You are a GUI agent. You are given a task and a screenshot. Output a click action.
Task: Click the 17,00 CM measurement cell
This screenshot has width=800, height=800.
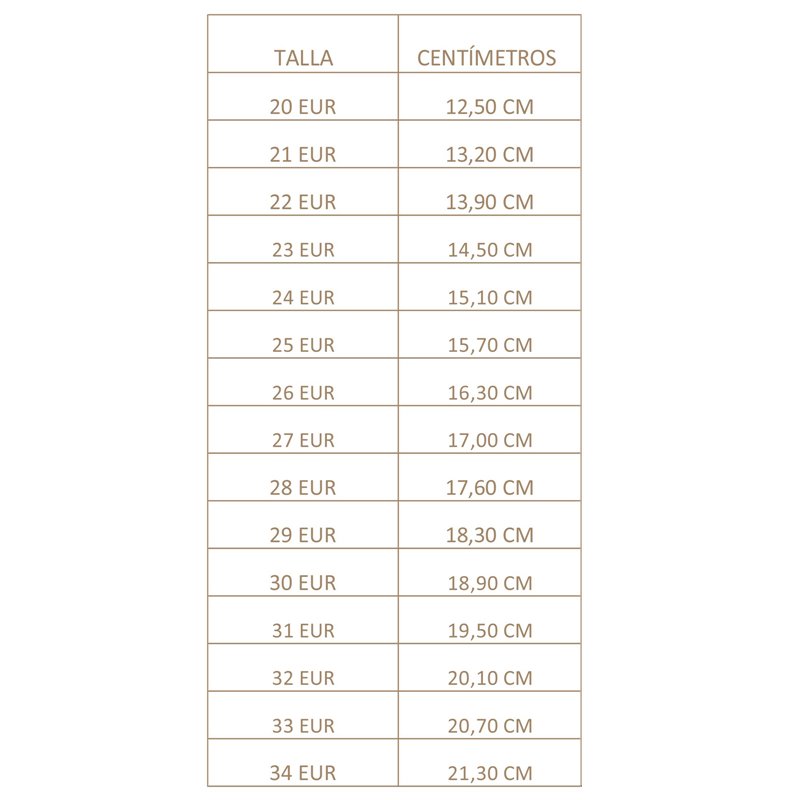pos(489,440)
